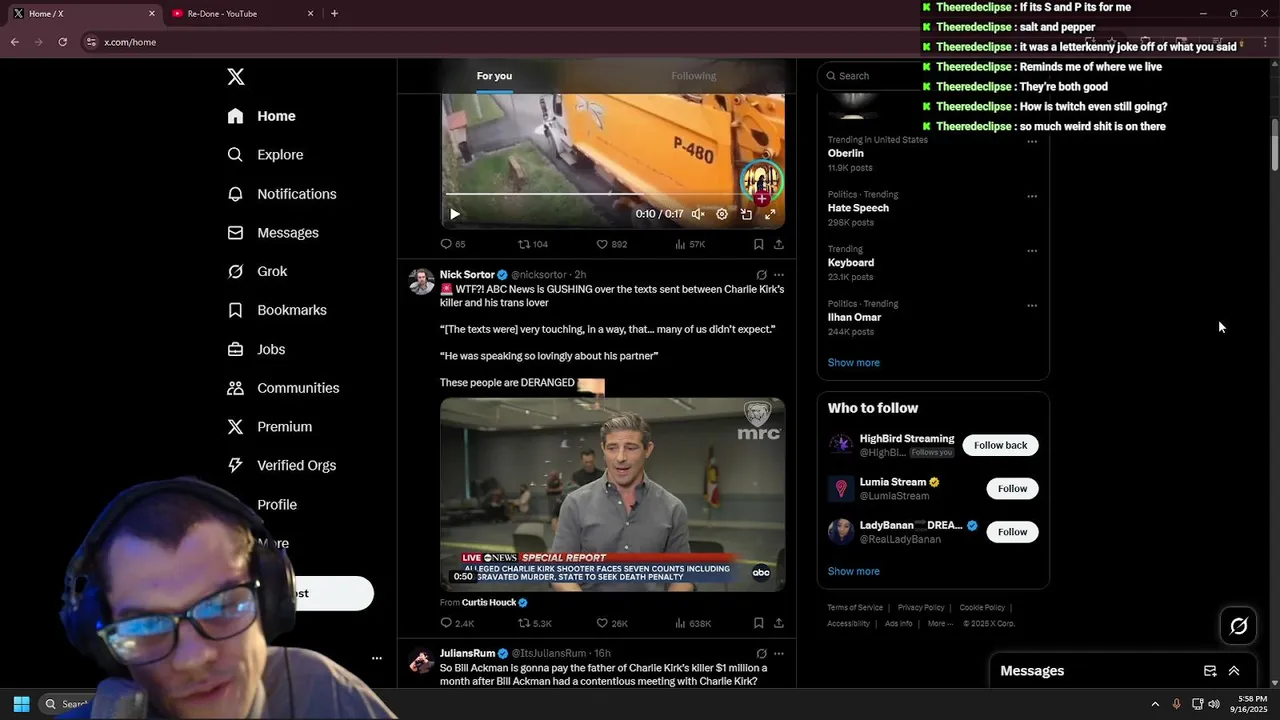Viewport: 1280px width, 720px height.
Task: Open more options on Nick Sortor post
Action: 779,275
